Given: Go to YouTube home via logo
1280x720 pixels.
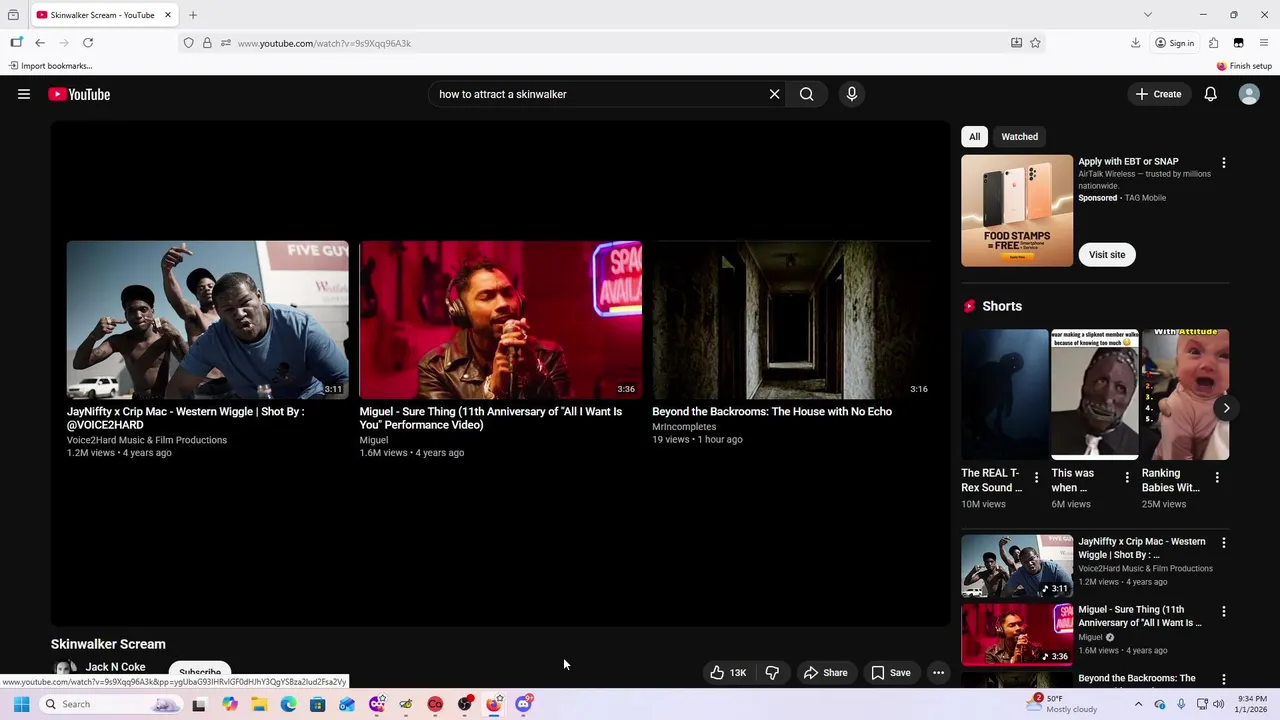Looking at the screenshot, I should (x=79, y=94).
